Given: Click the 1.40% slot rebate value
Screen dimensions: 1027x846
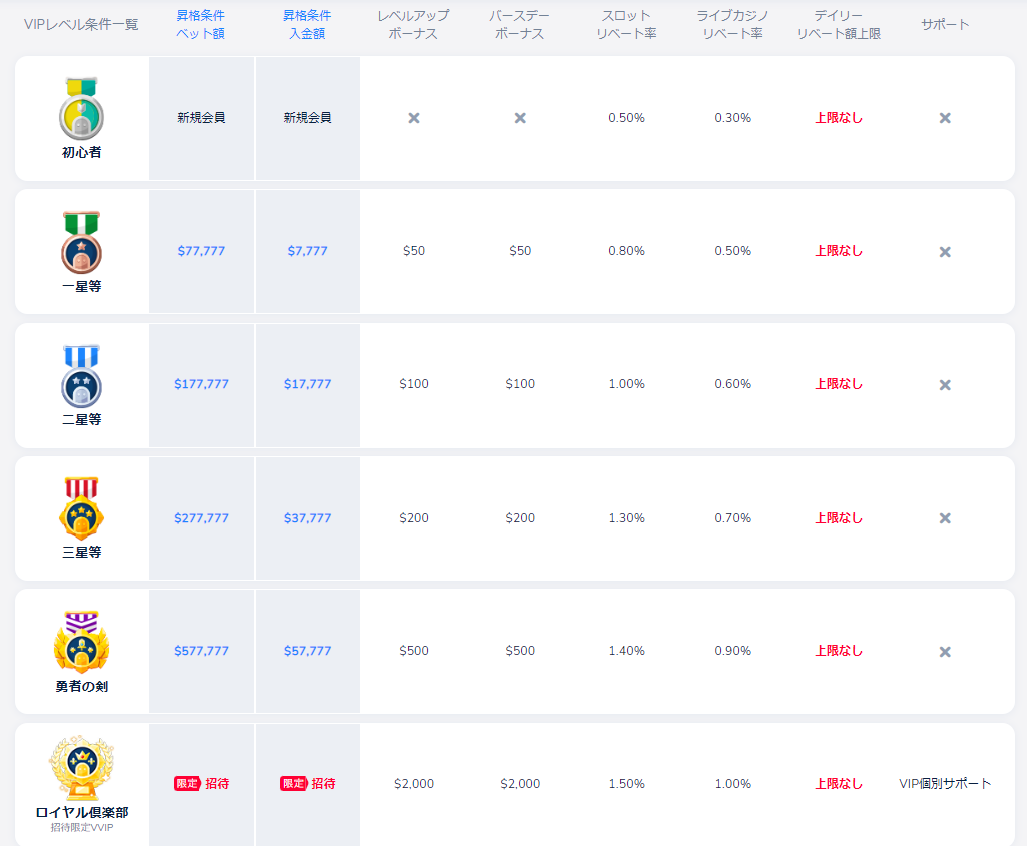Looking at the screenshot, I should coord(626,651).
